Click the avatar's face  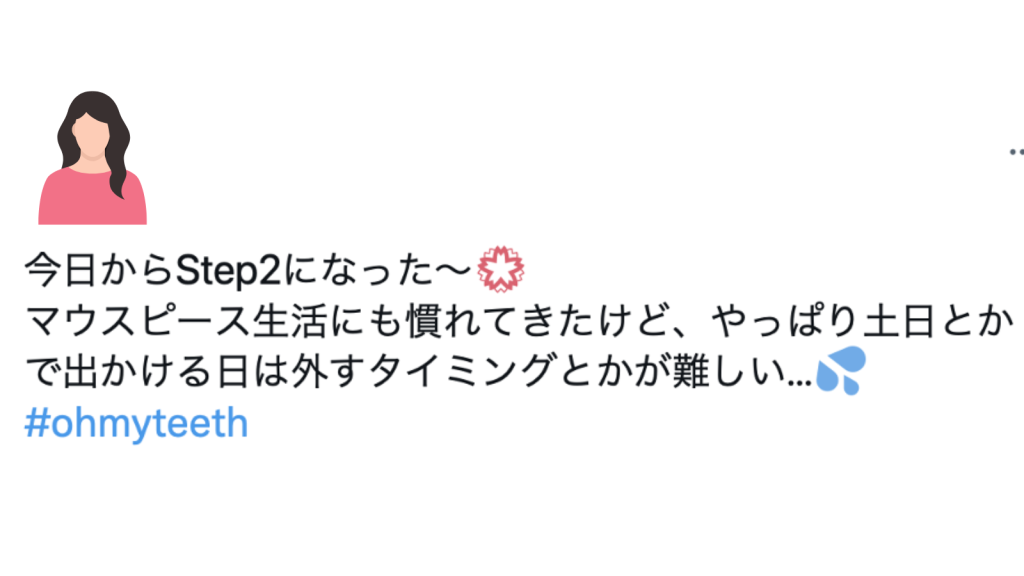point(91,136)
